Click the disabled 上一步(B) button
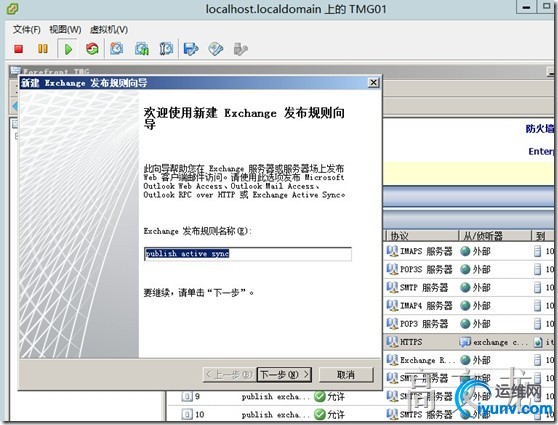This screenshot has width=558, height=425. pos(229,375)
